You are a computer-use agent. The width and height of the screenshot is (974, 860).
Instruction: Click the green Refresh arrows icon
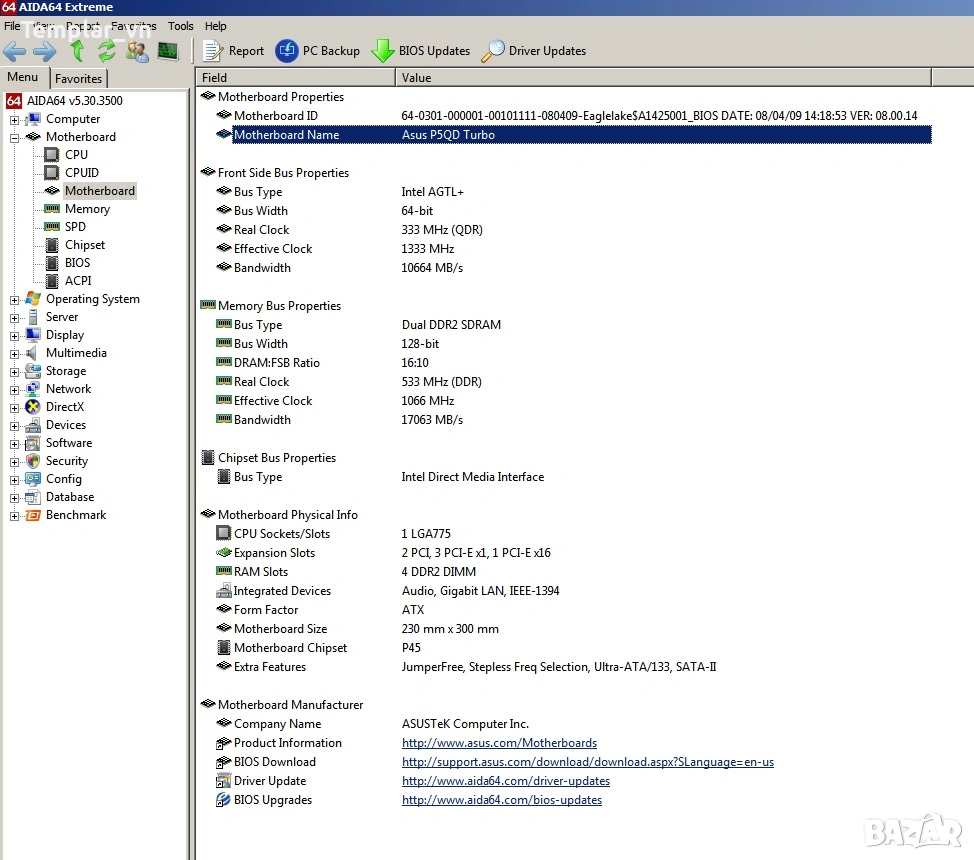106,51
